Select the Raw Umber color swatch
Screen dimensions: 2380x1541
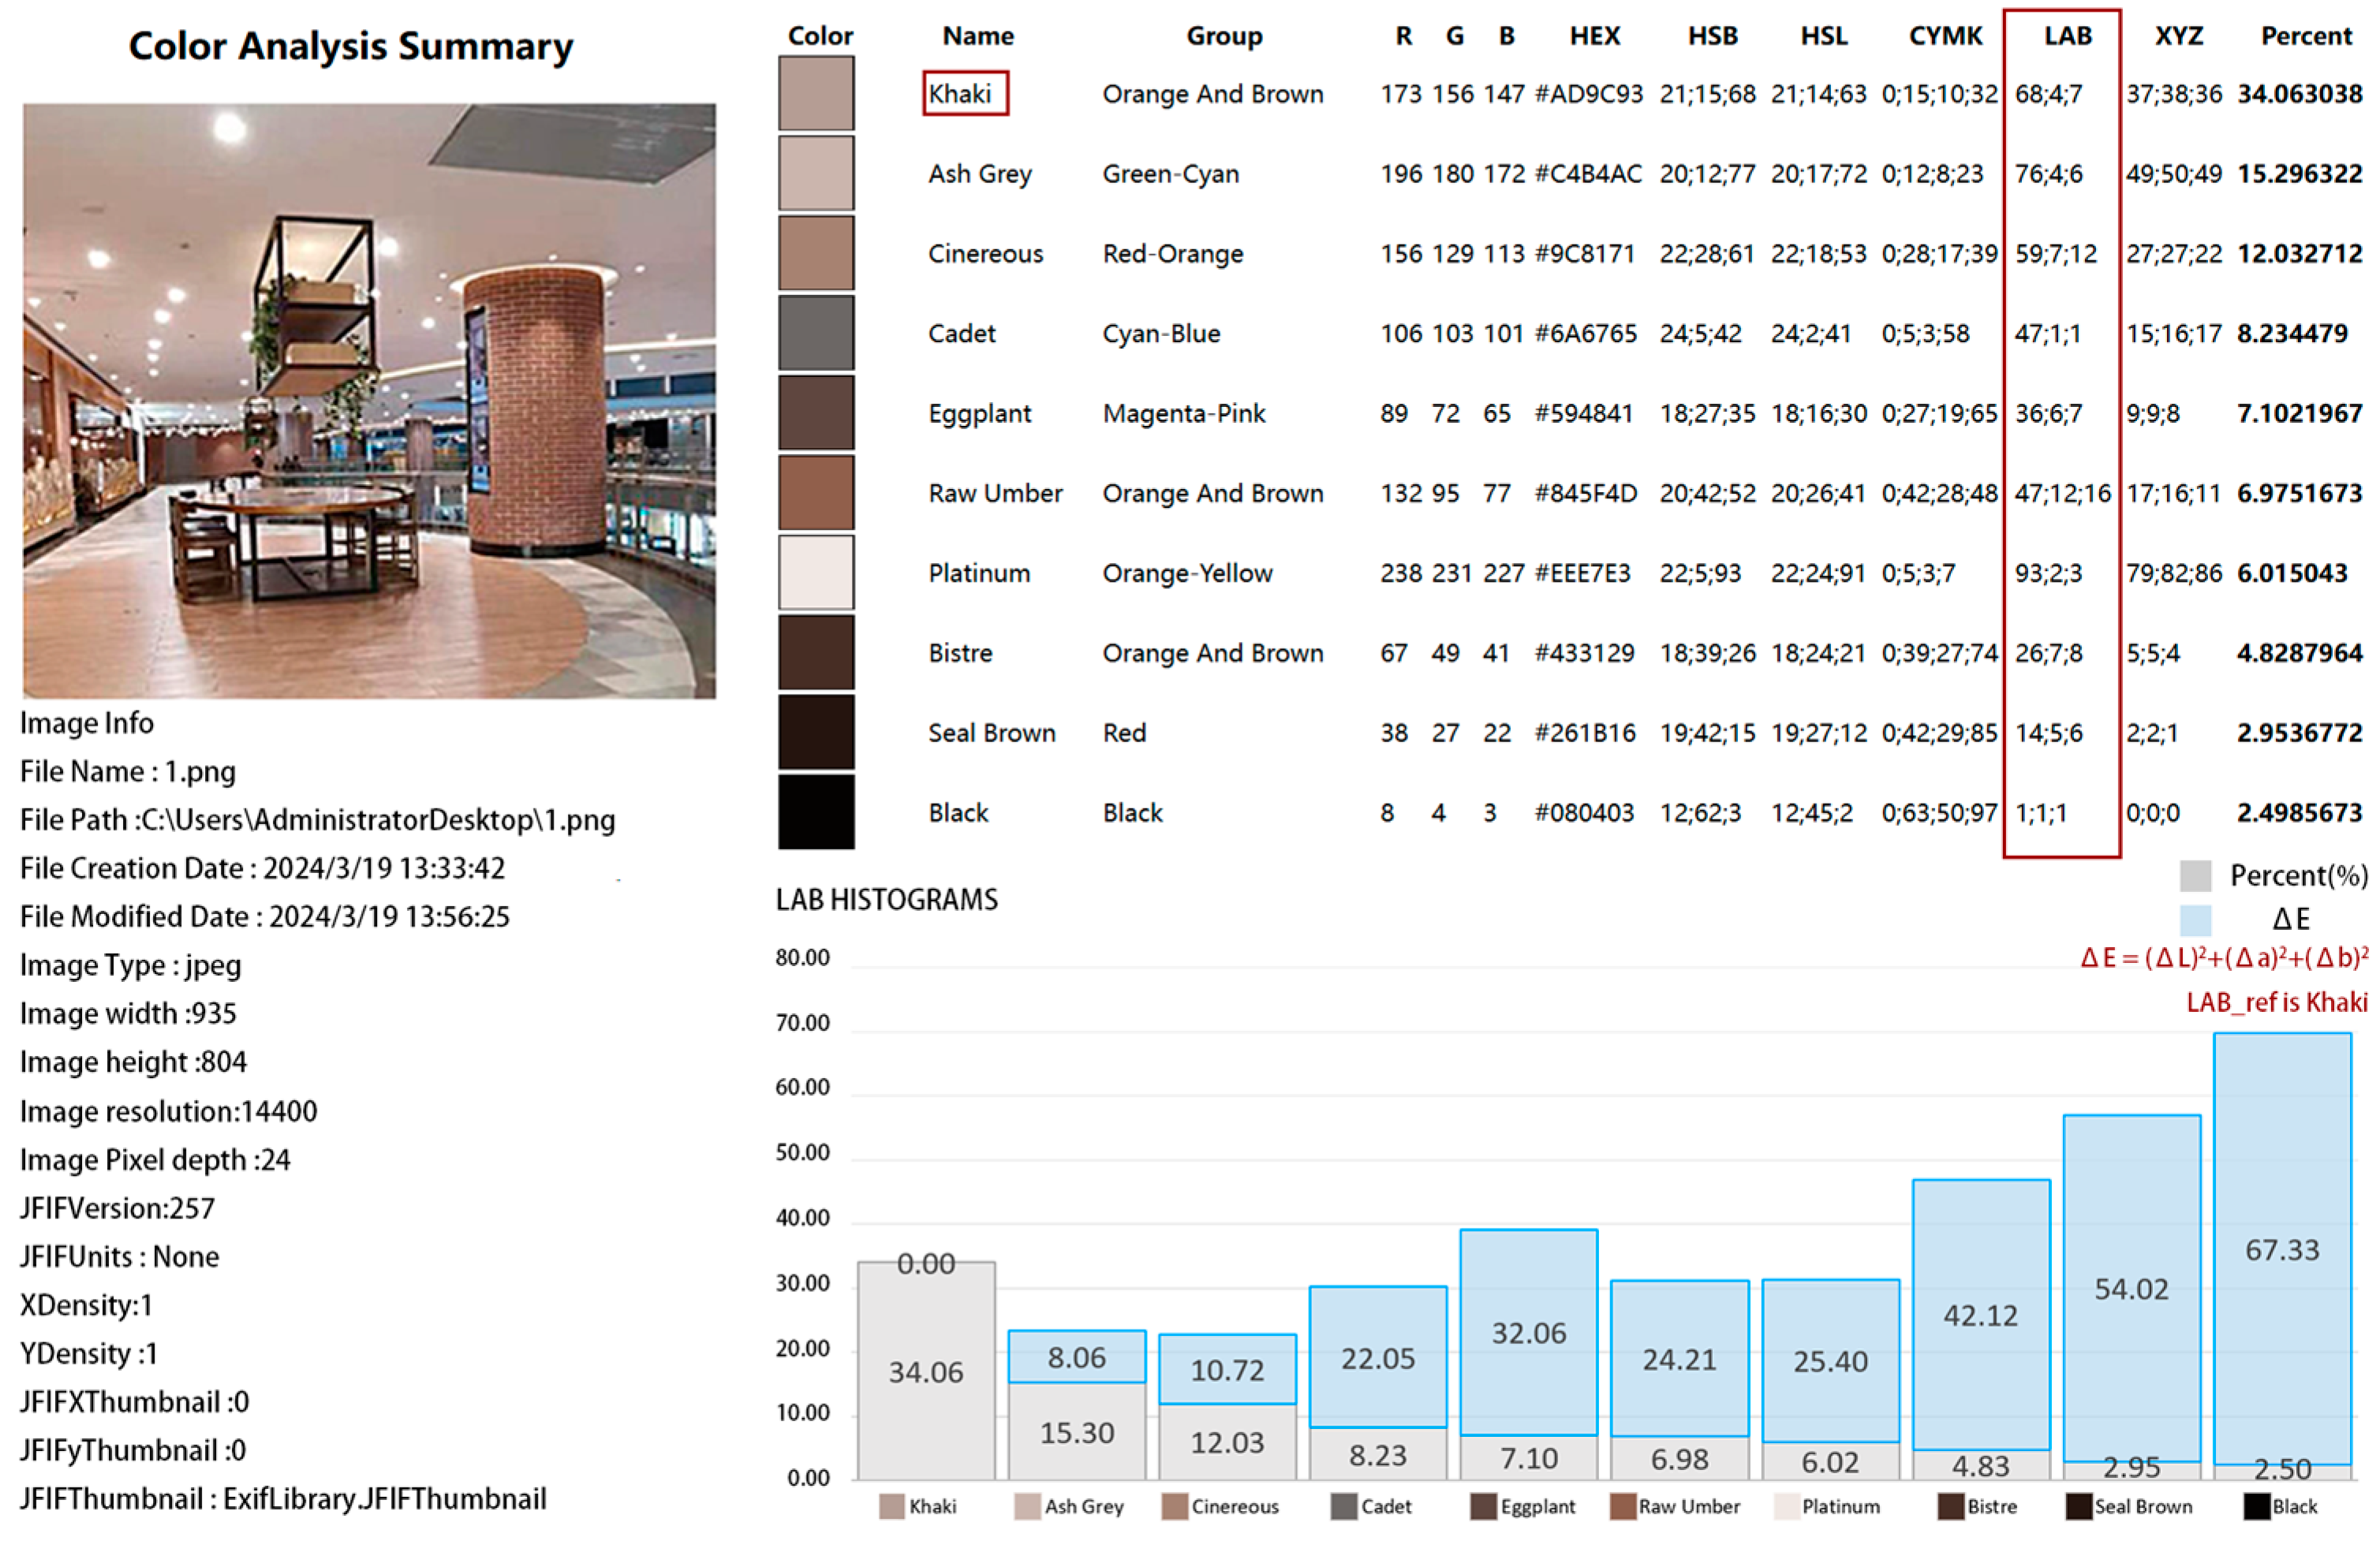pyautogui.click(x=816, y=493)
